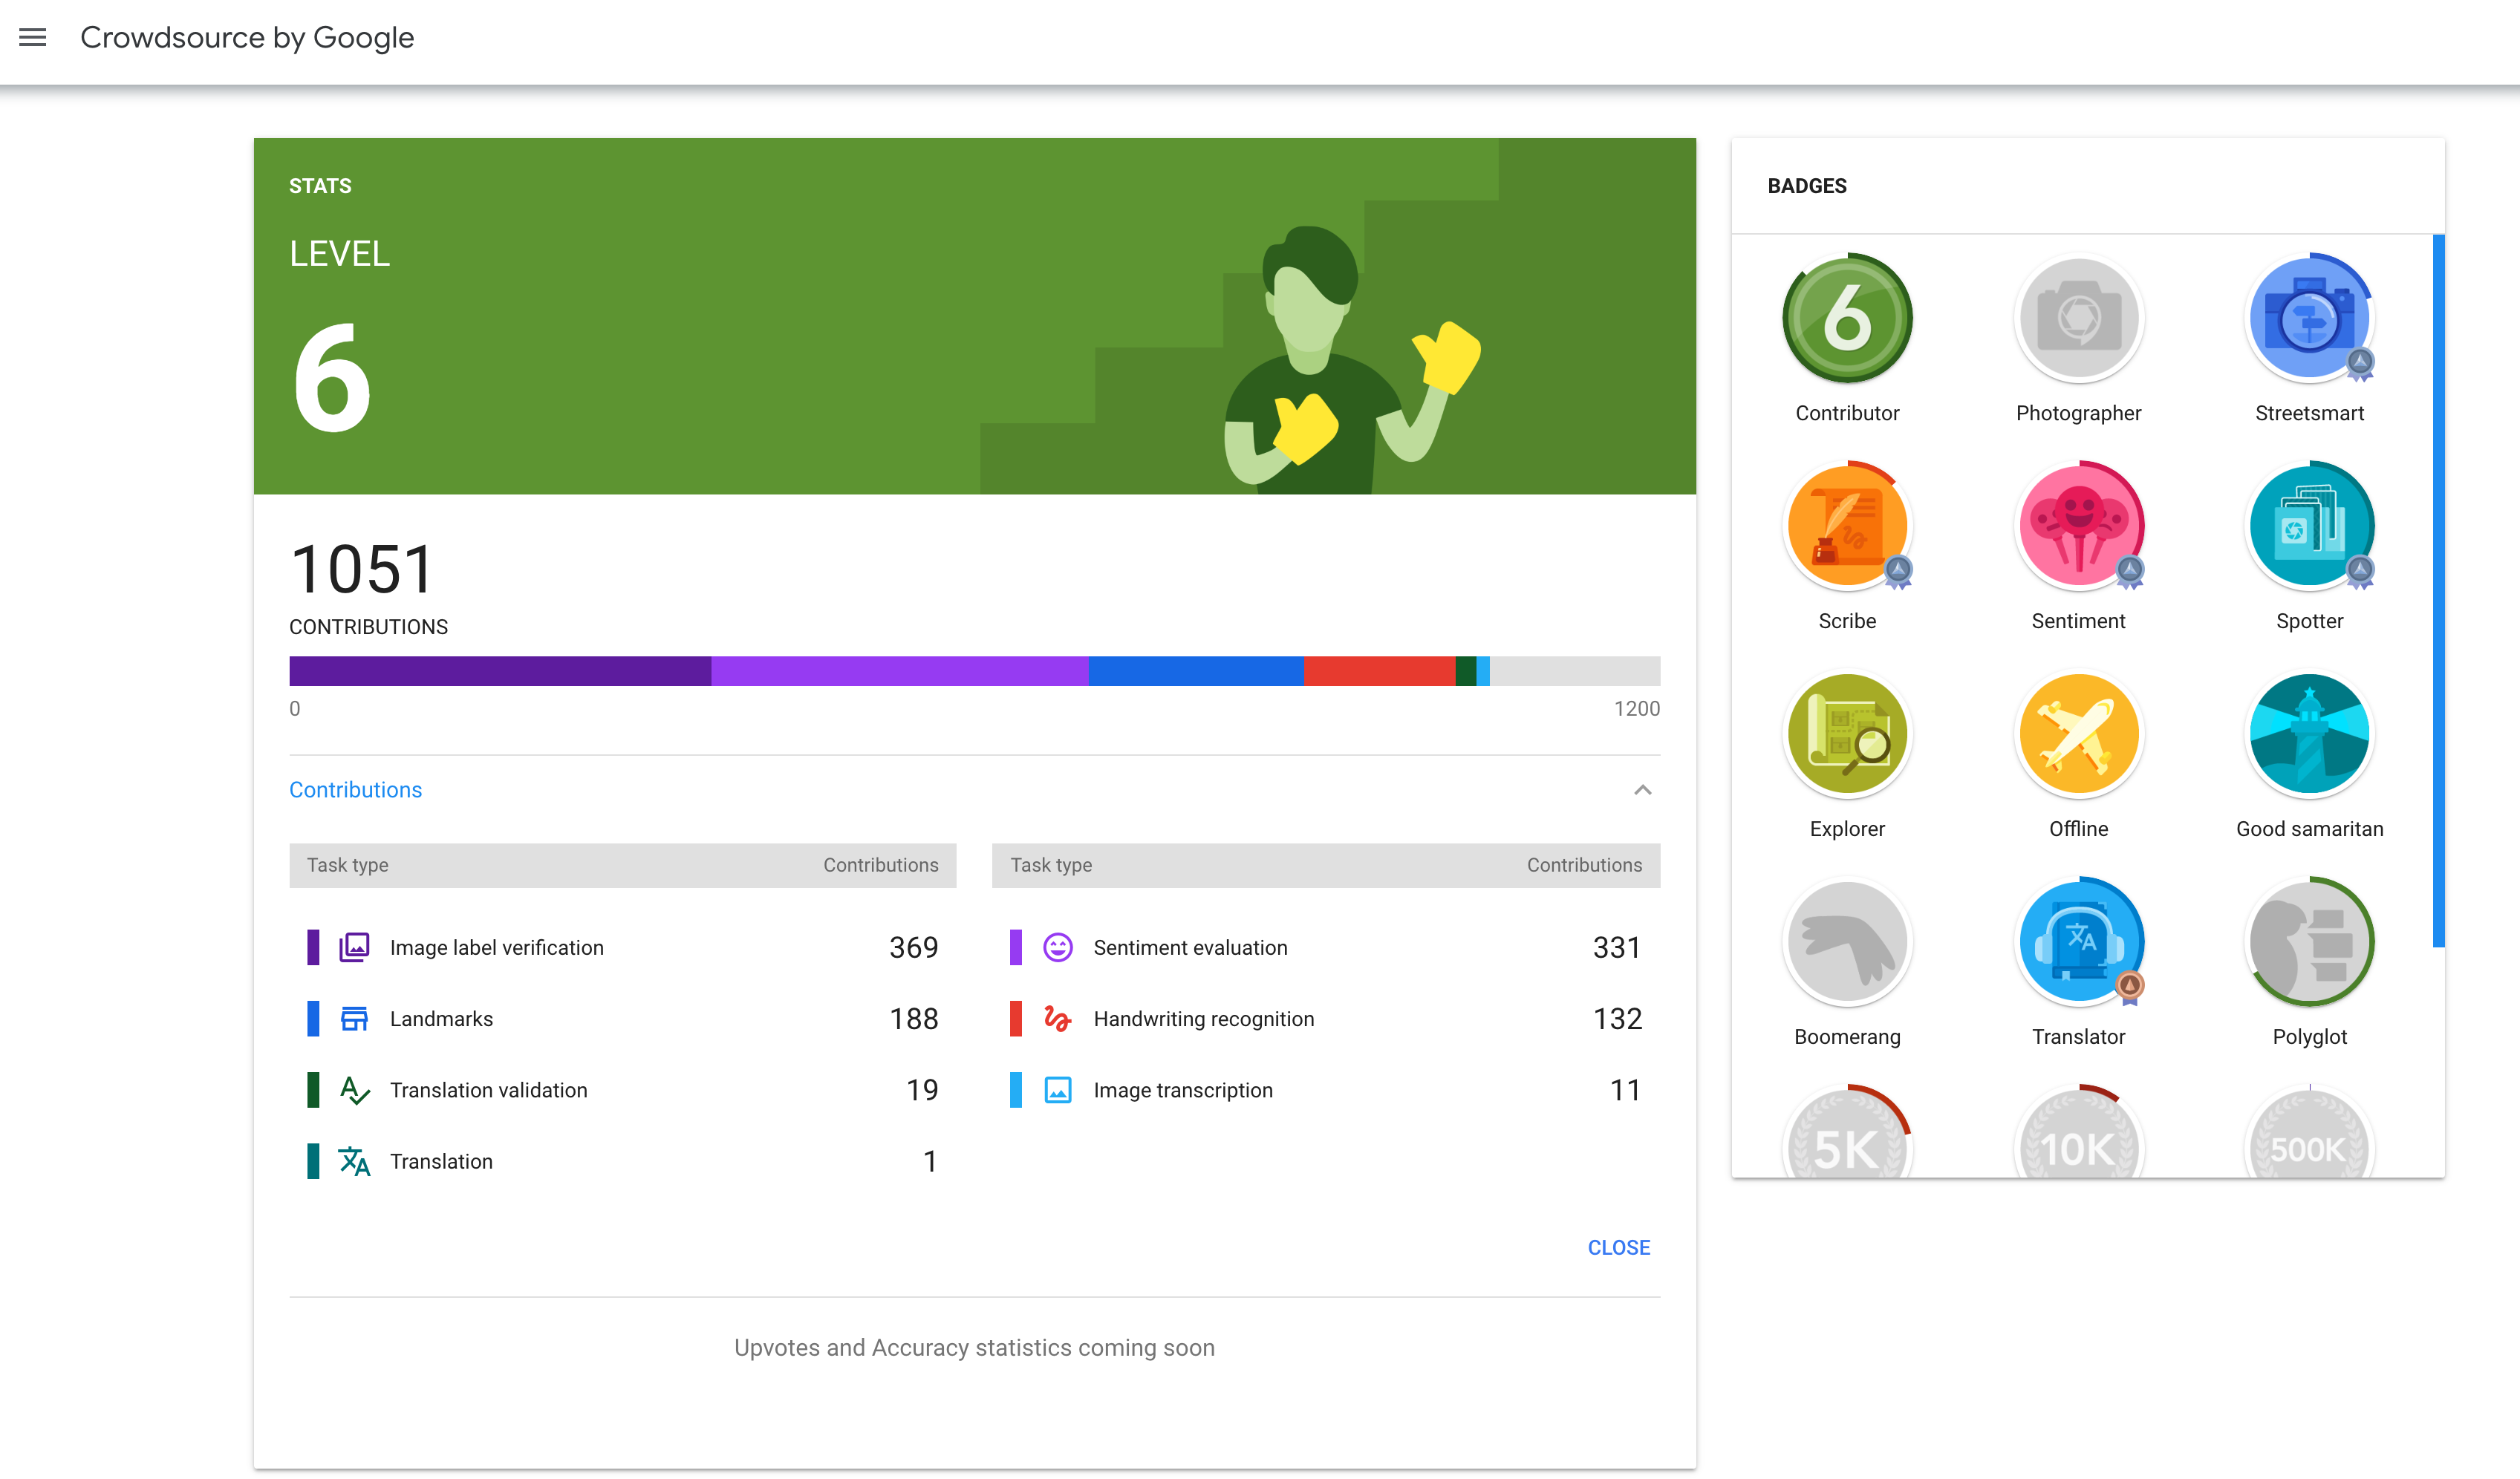Click the dark purple progress bar segment
Viewport: 2520px width, 1479px height.
tap(500, 671)
